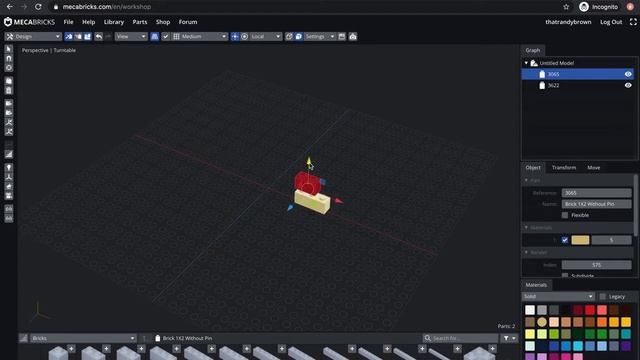Open the Bricks category dropdown

83,338
